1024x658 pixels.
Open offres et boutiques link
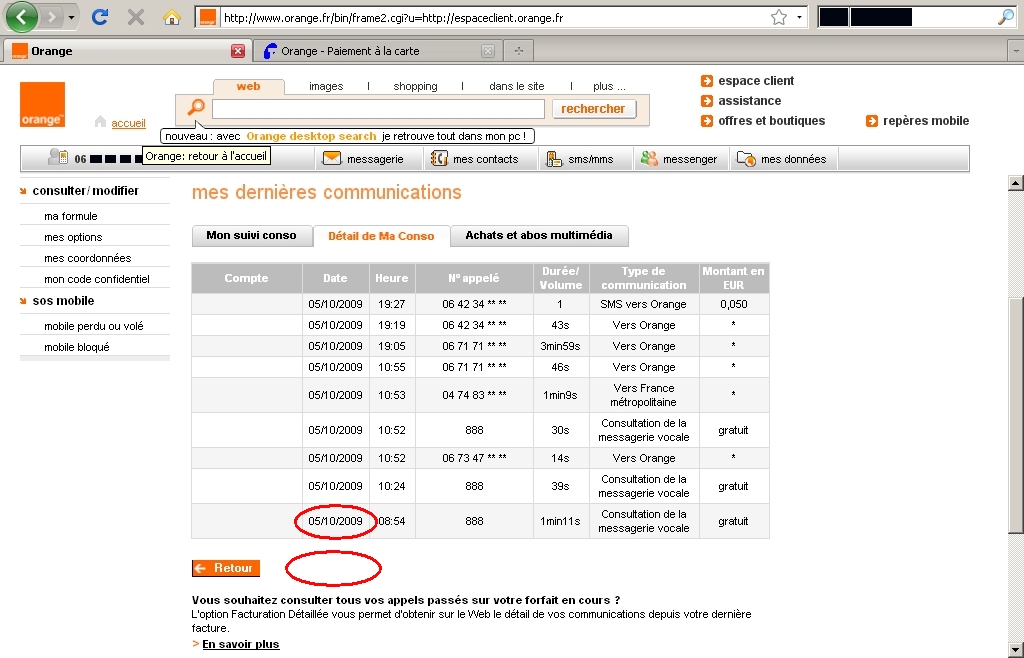(771, 121)
